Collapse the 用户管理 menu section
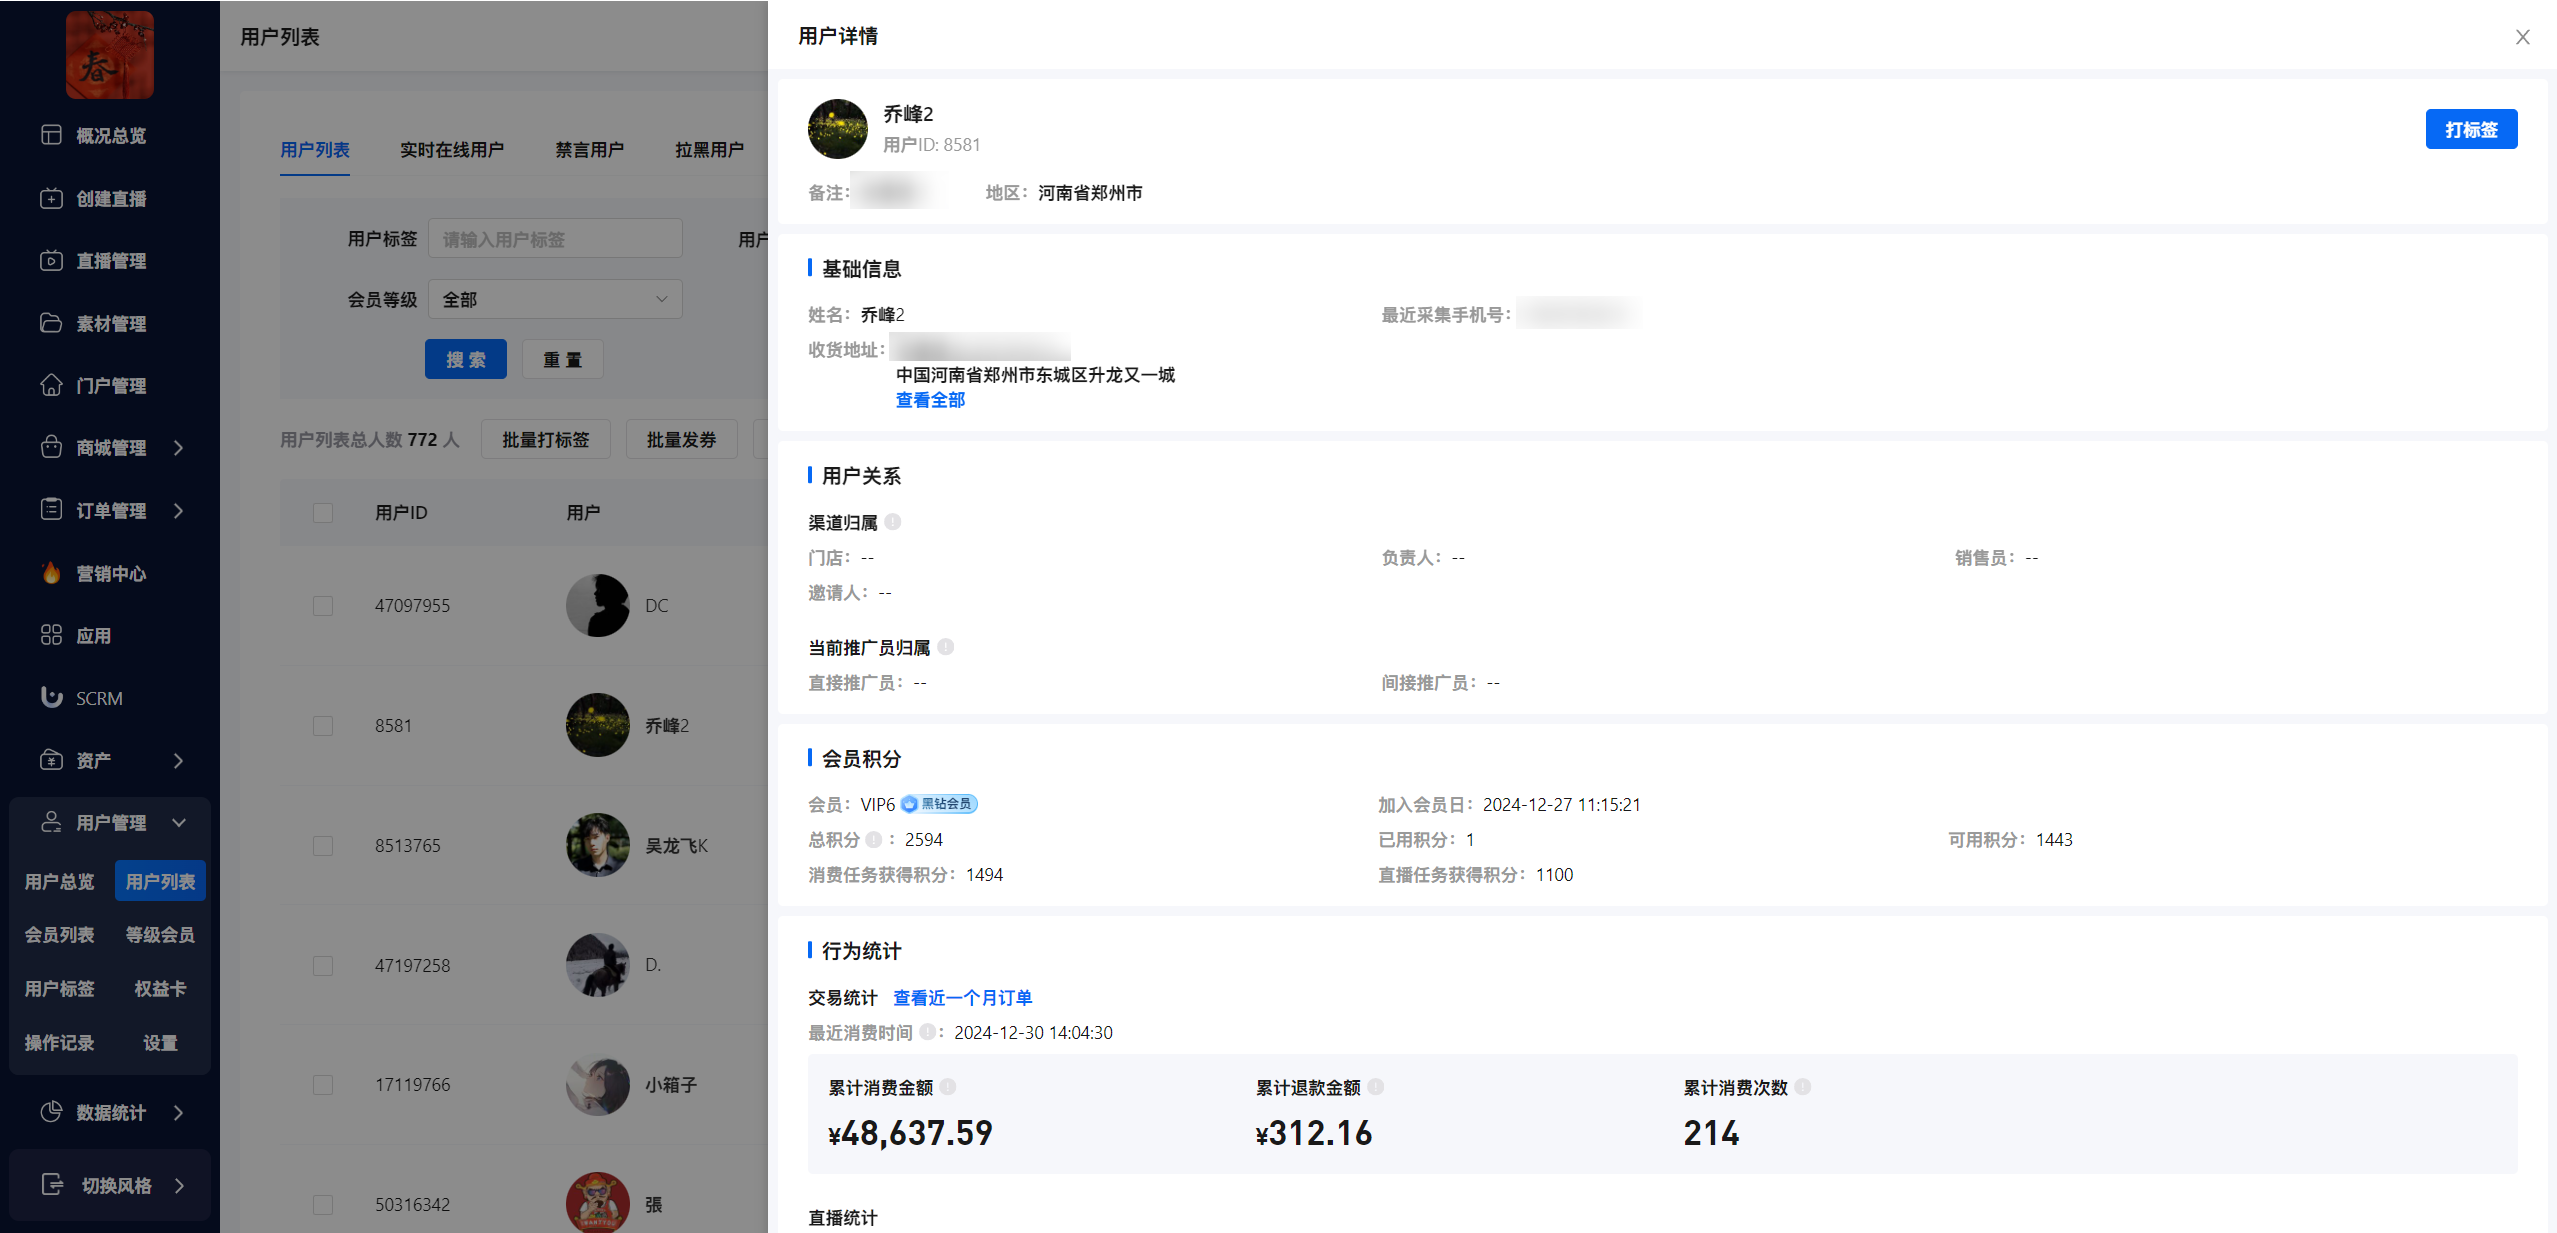 pyautogui.click(x=179, y=823)
